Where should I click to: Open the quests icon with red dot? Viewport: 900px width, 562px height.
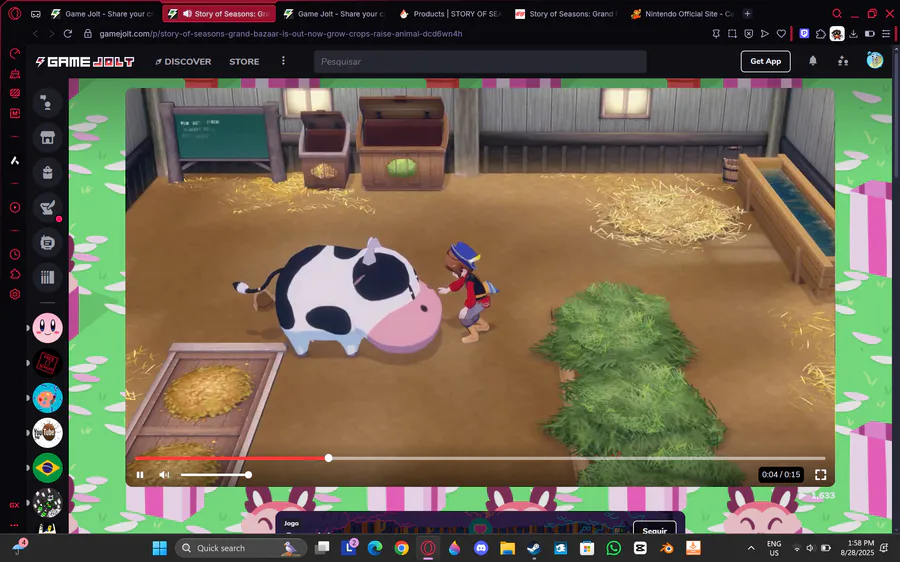pos(47,207)
